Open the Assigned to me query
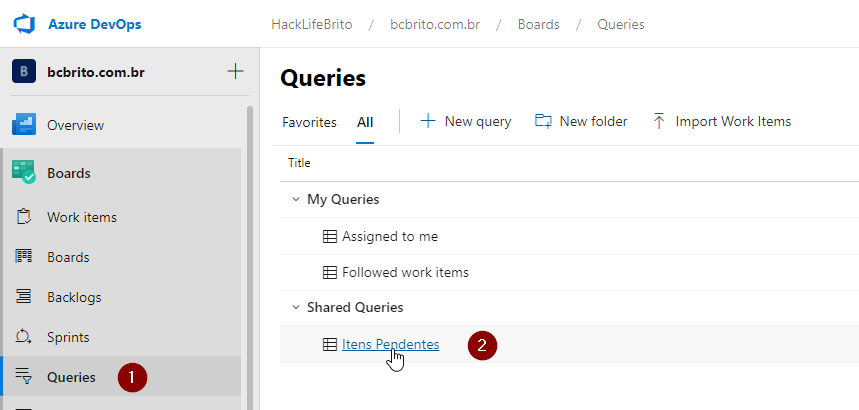 pyautogui.click(x=390, y=236)
